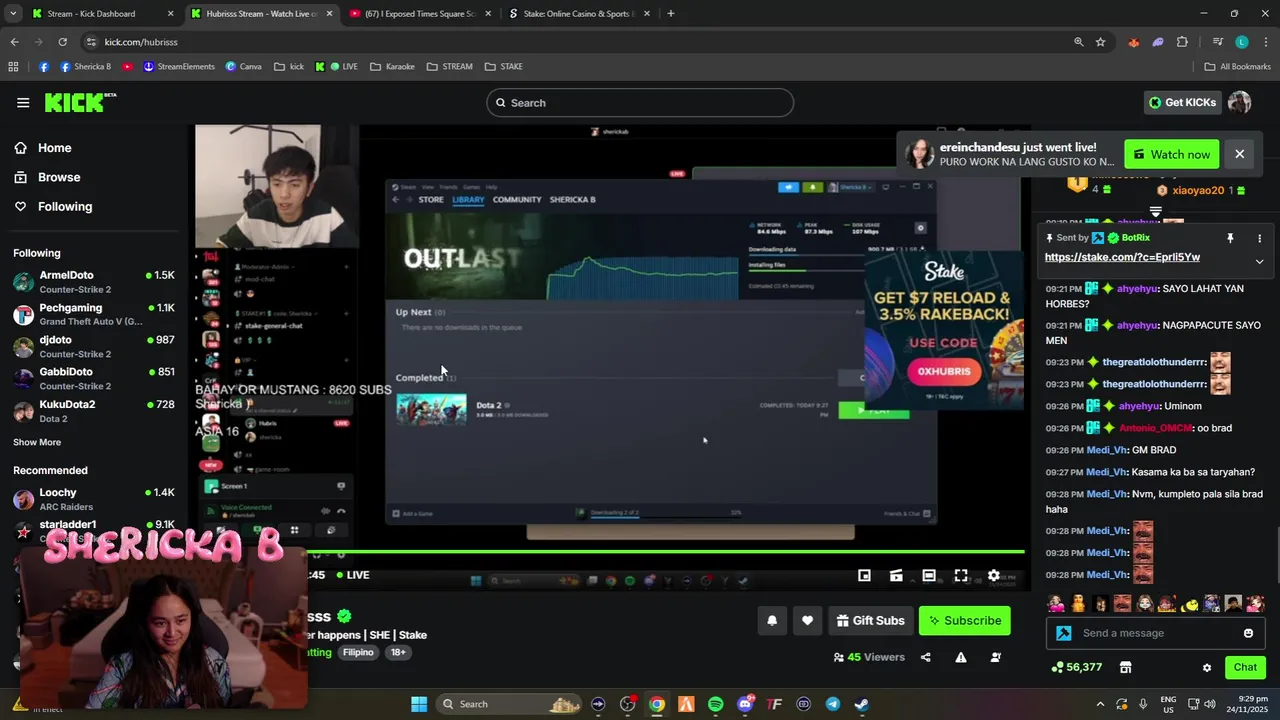Go to Home in the sidebar

tap(55, 148)
